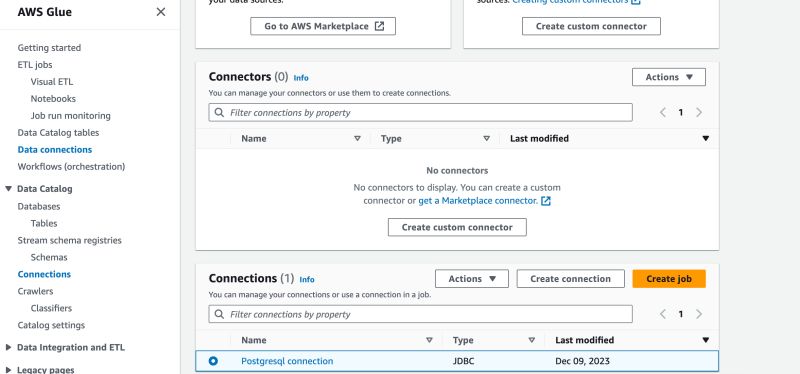Open Getting started page

pyautogui.click(x=49, y=47)
